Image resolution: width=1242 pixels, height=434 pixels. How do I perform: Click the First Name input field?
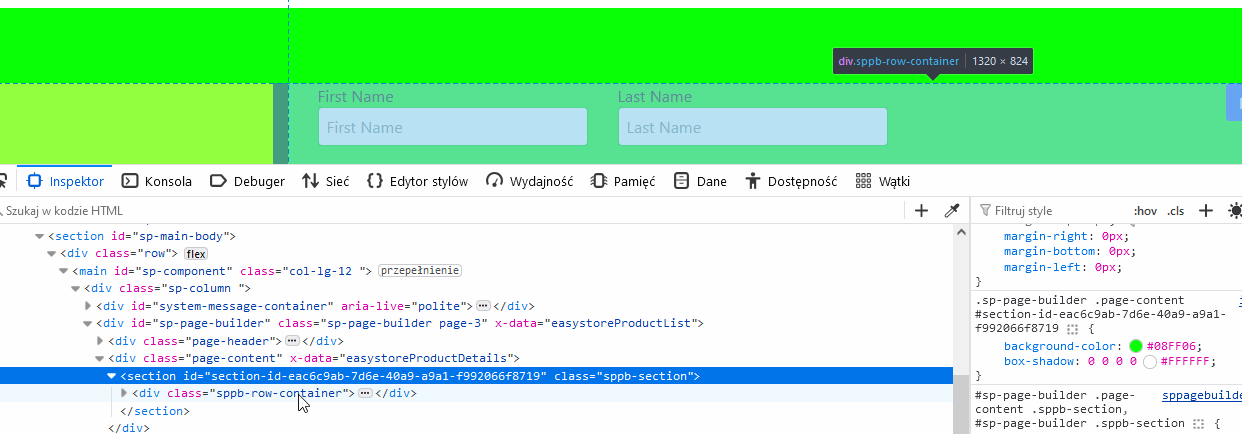pyautogui.click(x=452, y=127)
